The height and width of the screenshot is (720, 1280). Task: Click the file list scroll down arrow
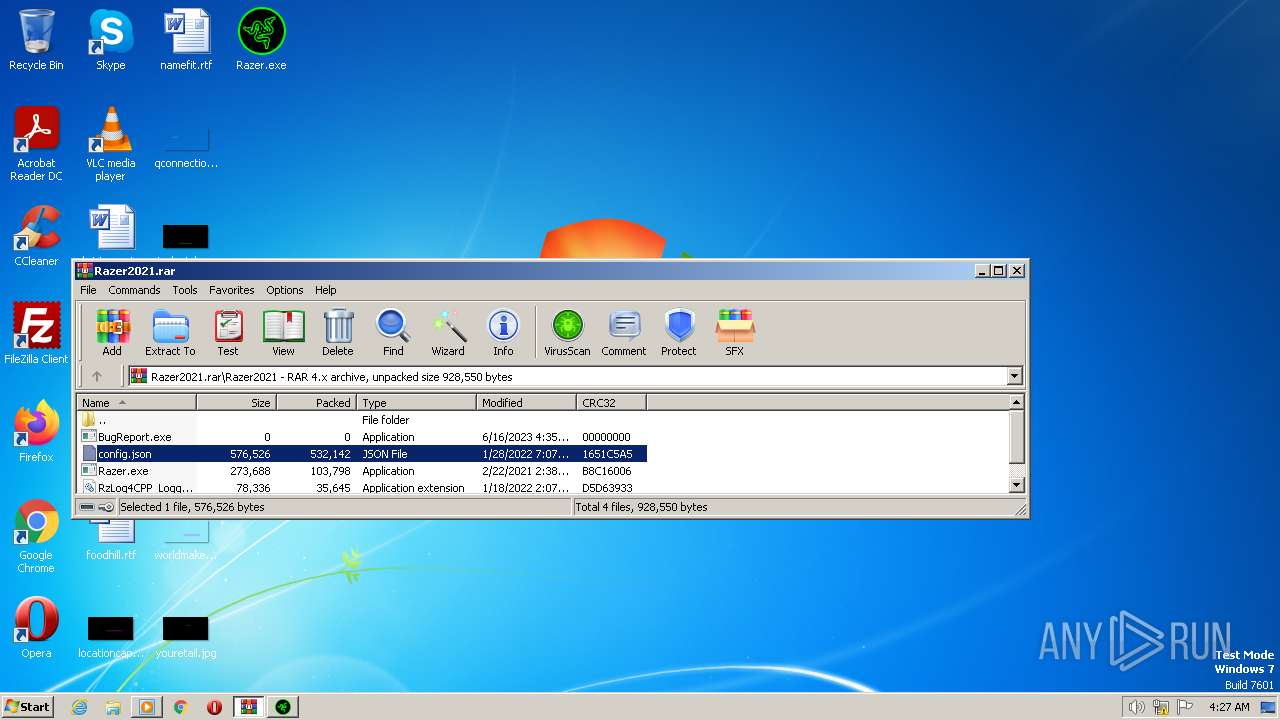coord(1016,485)
